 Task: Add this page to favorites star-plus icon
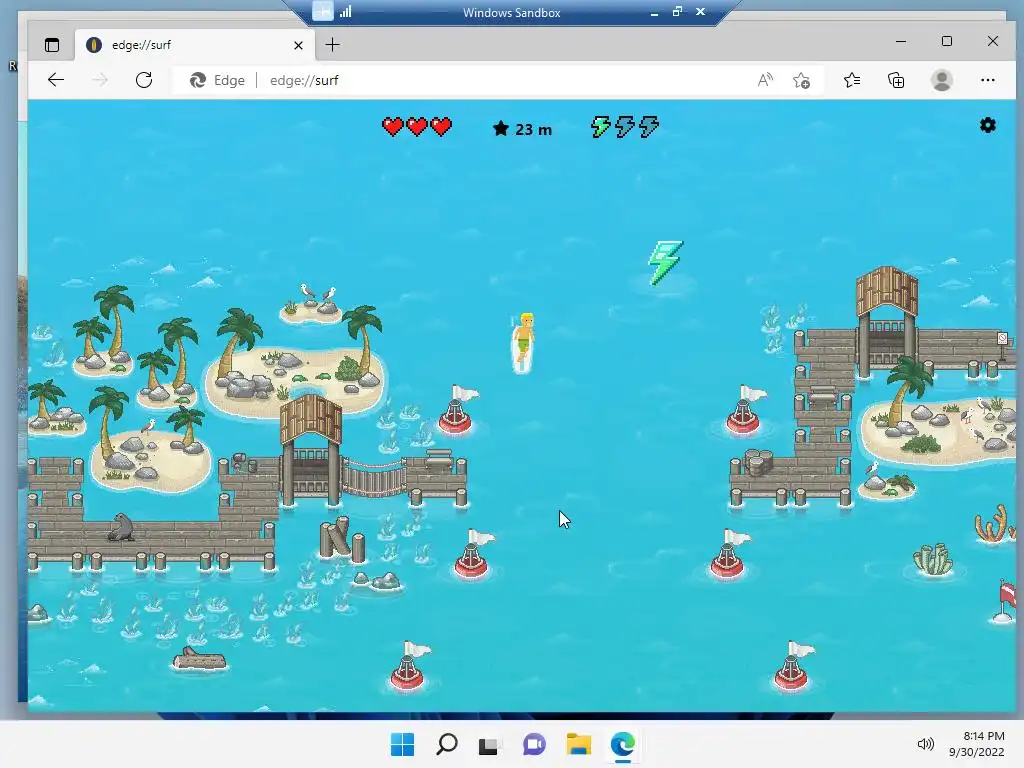pos(801,80)
